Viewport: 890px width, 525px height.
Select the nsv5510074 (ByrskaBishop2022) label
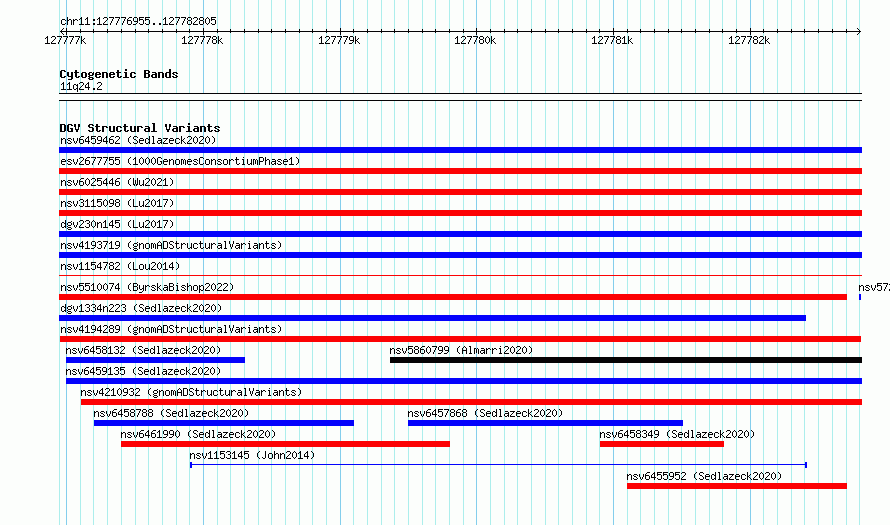pos(147,287)
